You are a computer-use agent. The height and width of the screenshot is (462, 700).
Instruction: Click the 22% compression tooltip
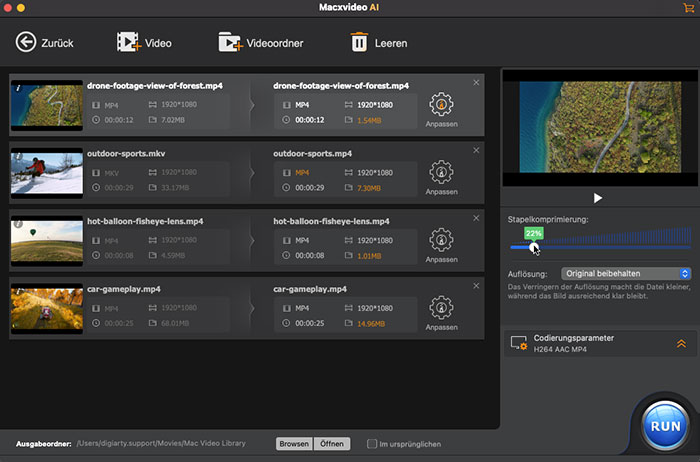(x=533, y=233)
